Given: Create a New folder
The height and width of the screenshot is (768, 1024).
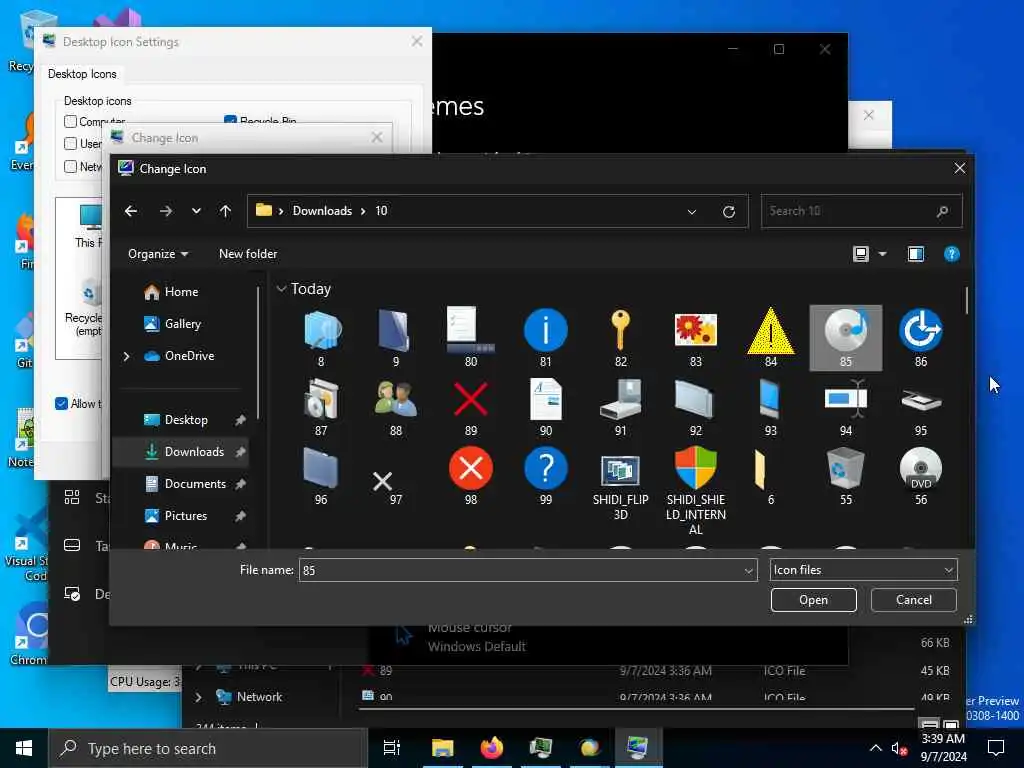Looking at the screenshot, I should (248, 254).
